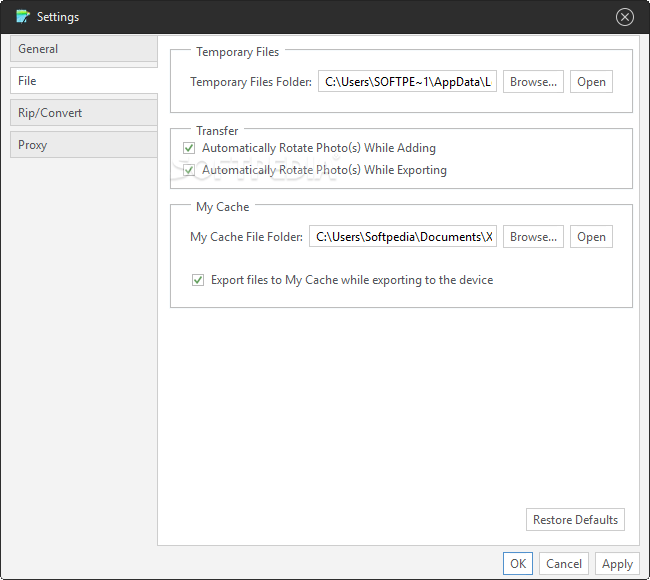This screenshot has height=580, width=650.
Task: Open the General settings tab
Action: click(x=84, y=49)
